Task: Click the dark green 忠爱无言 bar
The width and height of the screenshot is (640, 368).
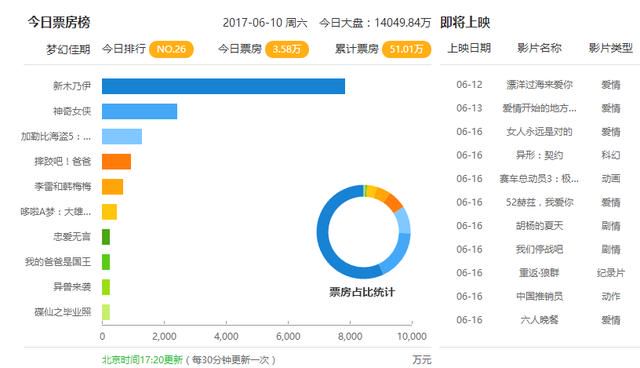Action: point(106,237)
